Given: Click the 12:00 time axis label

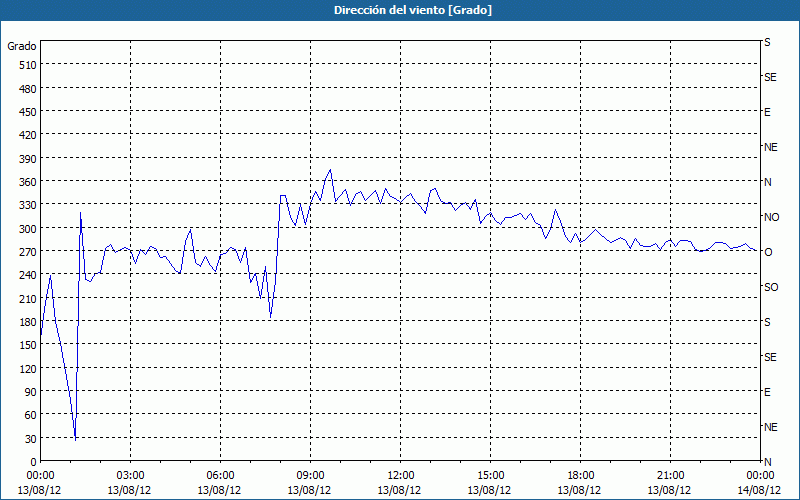Looking at the screenshot, I should 401,476.
